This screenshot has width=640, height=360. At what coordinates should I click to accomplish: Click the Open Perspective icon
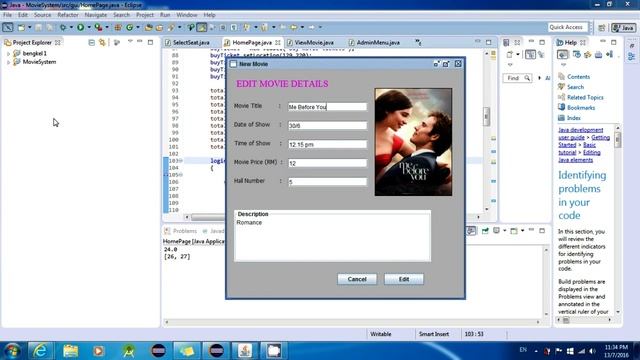click(602, 27)
